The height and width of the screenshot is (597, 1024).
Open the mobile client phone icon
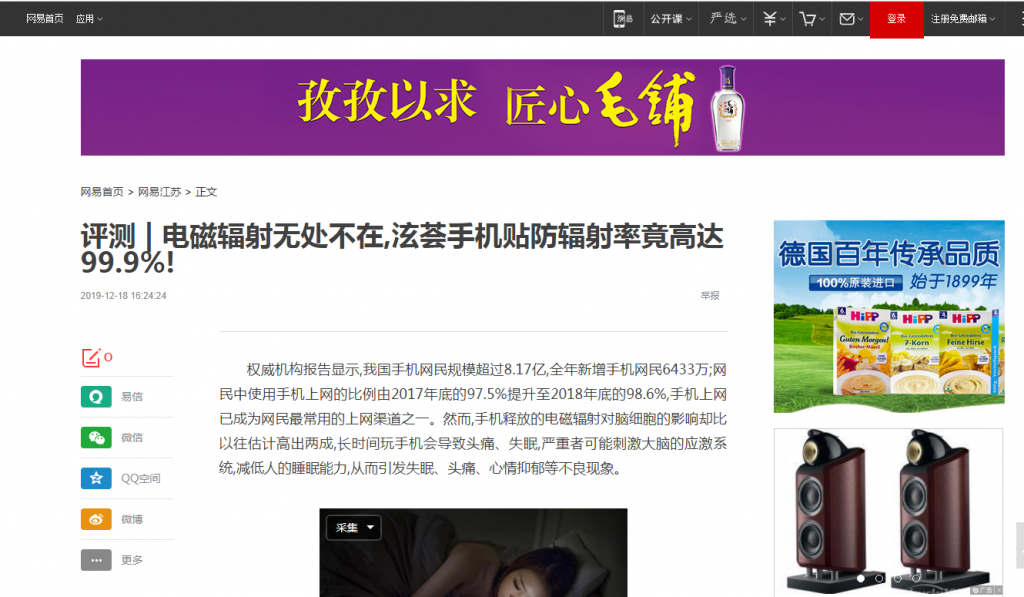[622, 19]
